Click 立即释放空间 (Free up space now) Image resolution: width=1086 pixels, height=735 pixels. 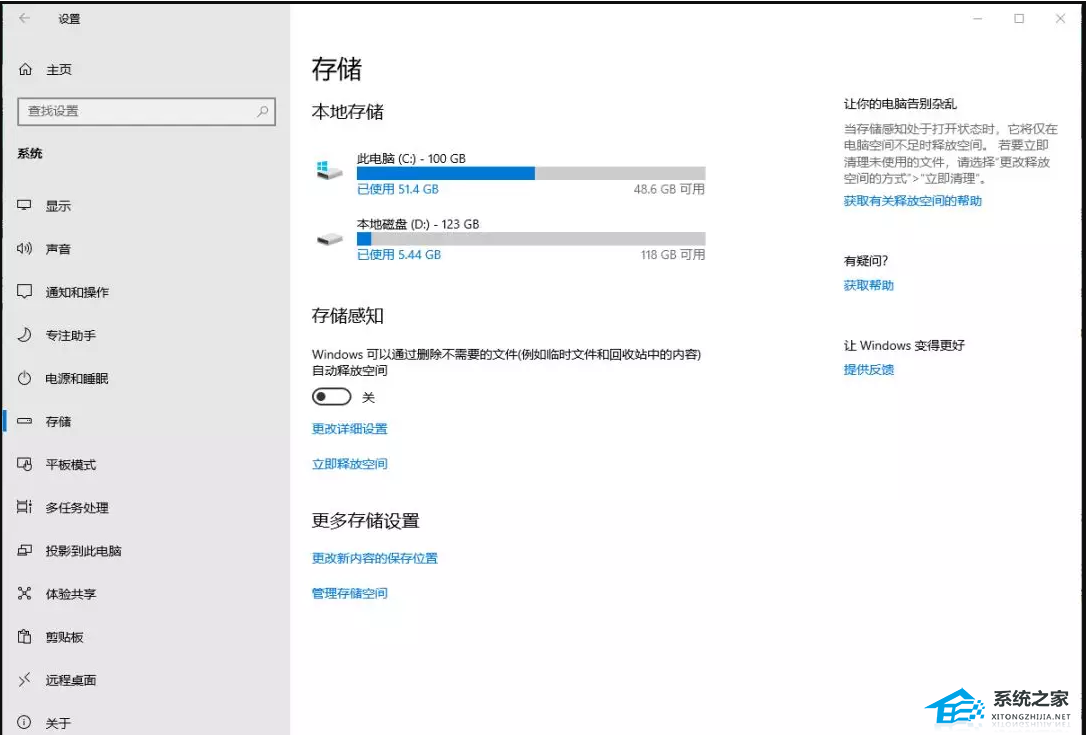tap(349, 463)
